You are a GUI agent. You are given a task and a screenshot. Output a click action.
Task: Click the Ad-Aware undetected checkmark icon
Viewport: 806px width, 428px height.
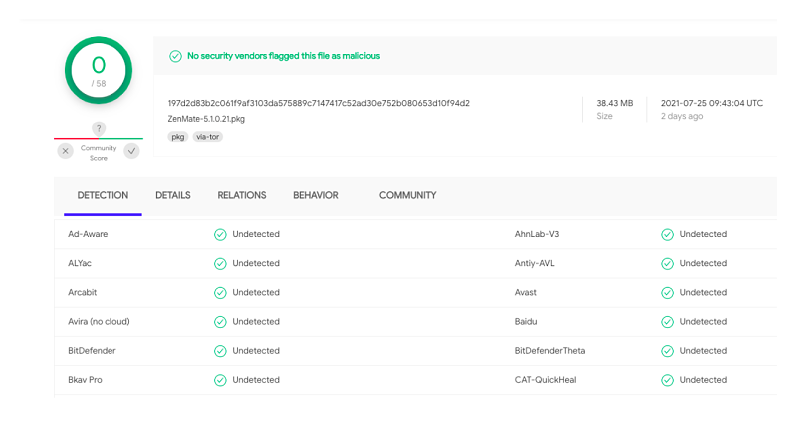(220, 234)
